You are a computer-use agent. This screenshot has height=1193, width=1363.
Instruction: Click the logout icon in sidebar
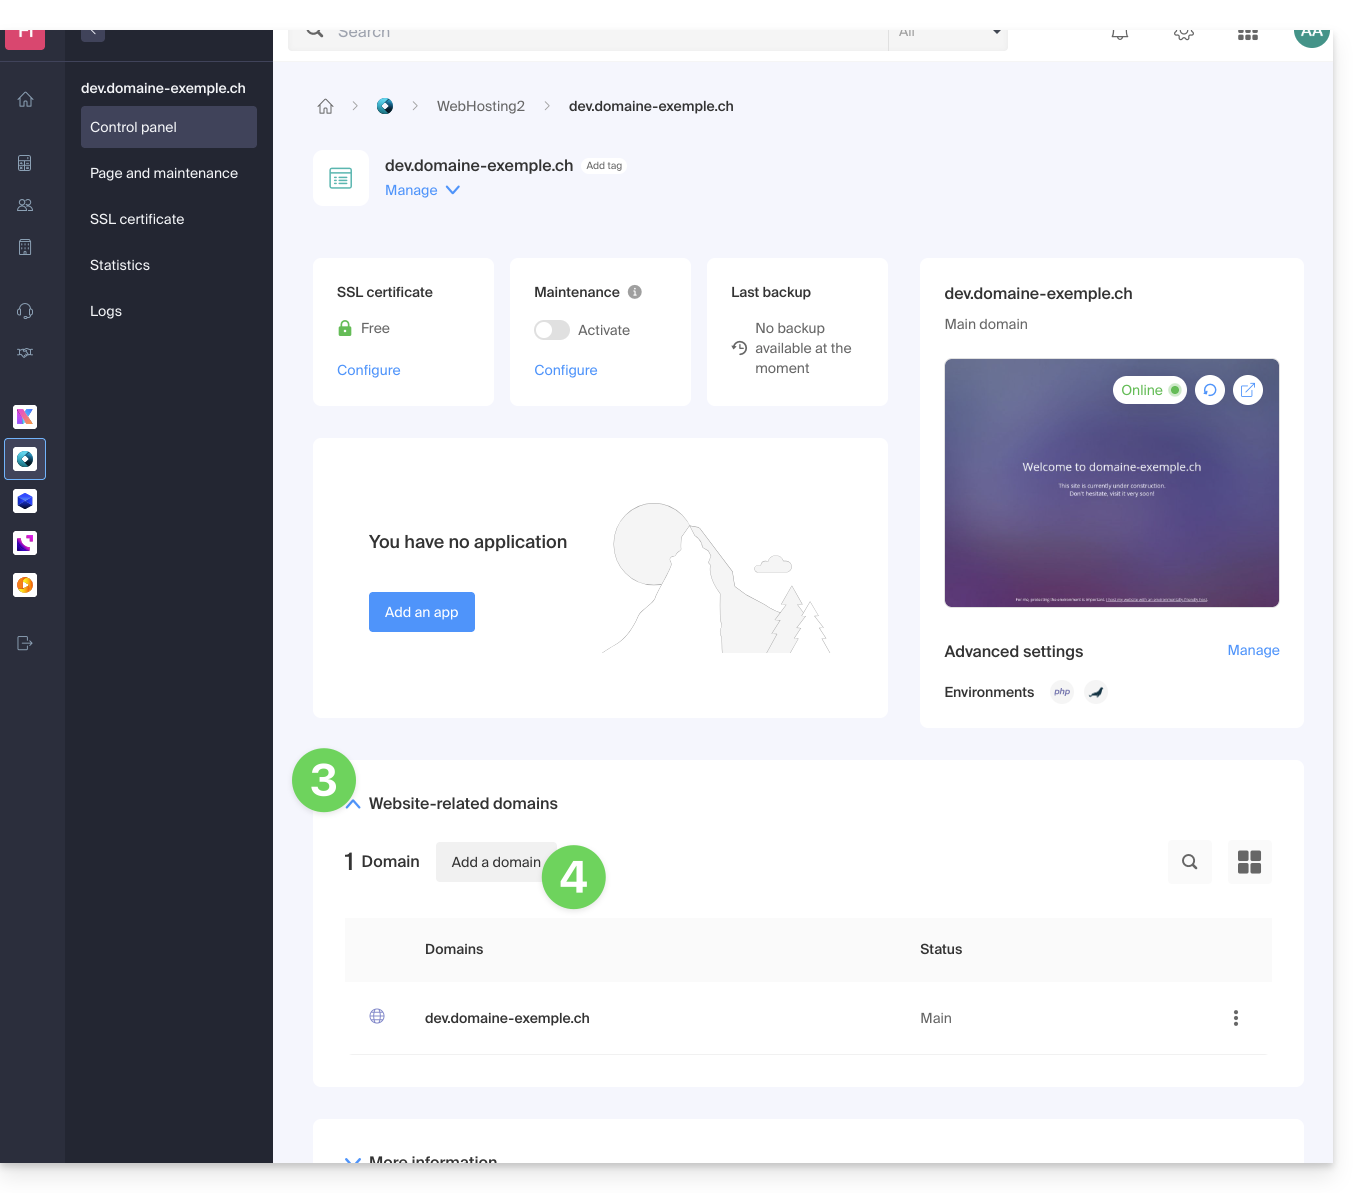click(26, 643)
